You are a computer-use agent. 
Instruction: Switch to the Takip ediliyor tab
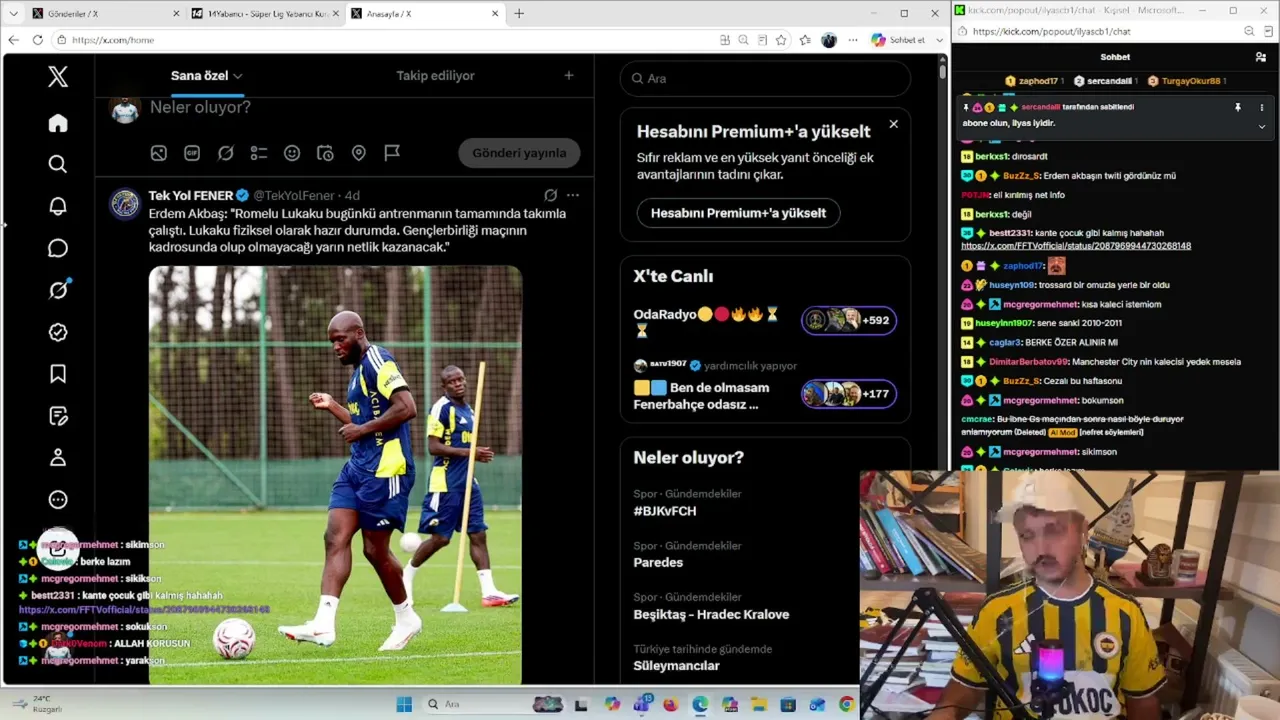coord(435,76)
